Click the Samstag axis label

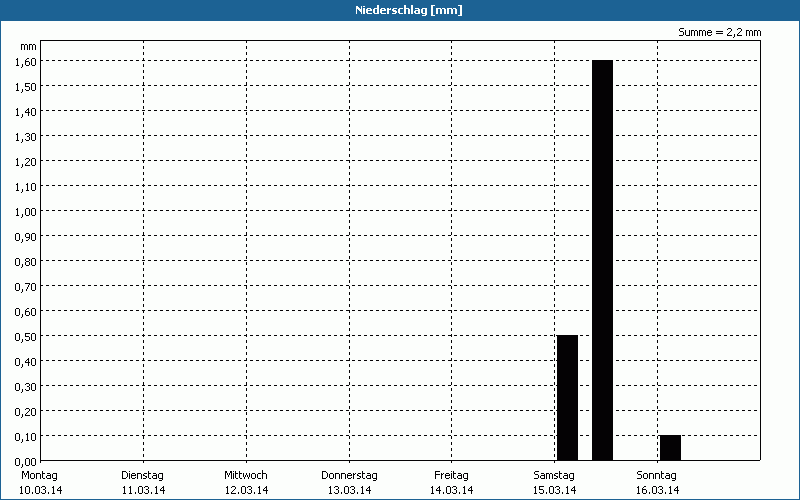click(x=554, y=476)
